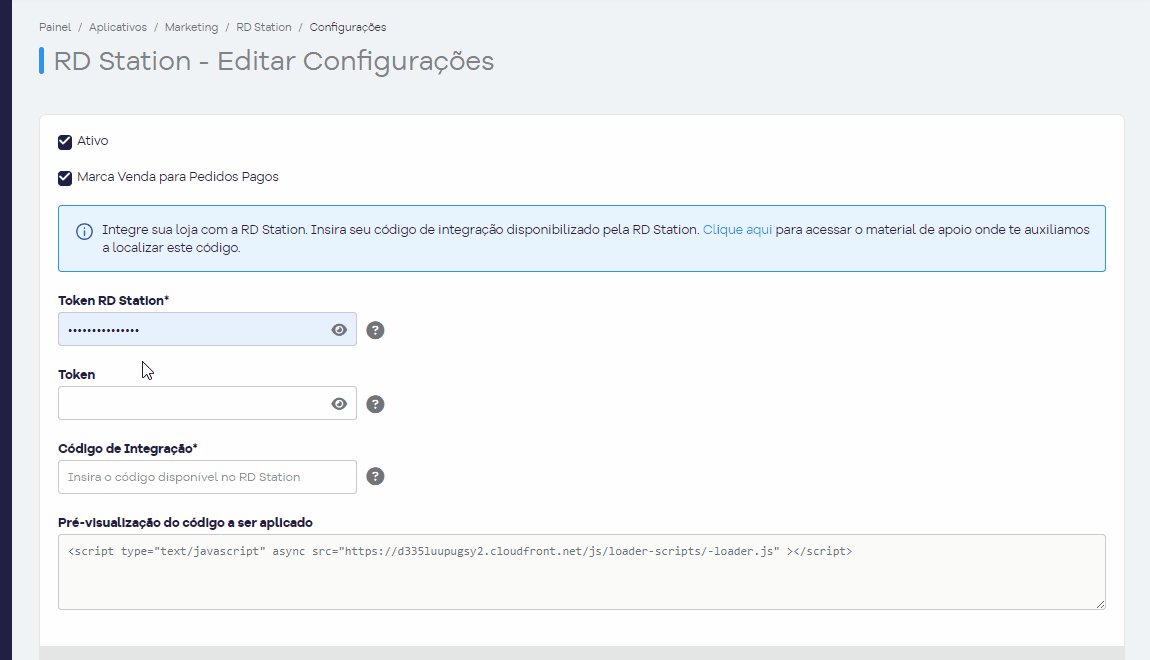1150x660 pixels.
Task: Click the Código de Integração input field
Action: 208,477
